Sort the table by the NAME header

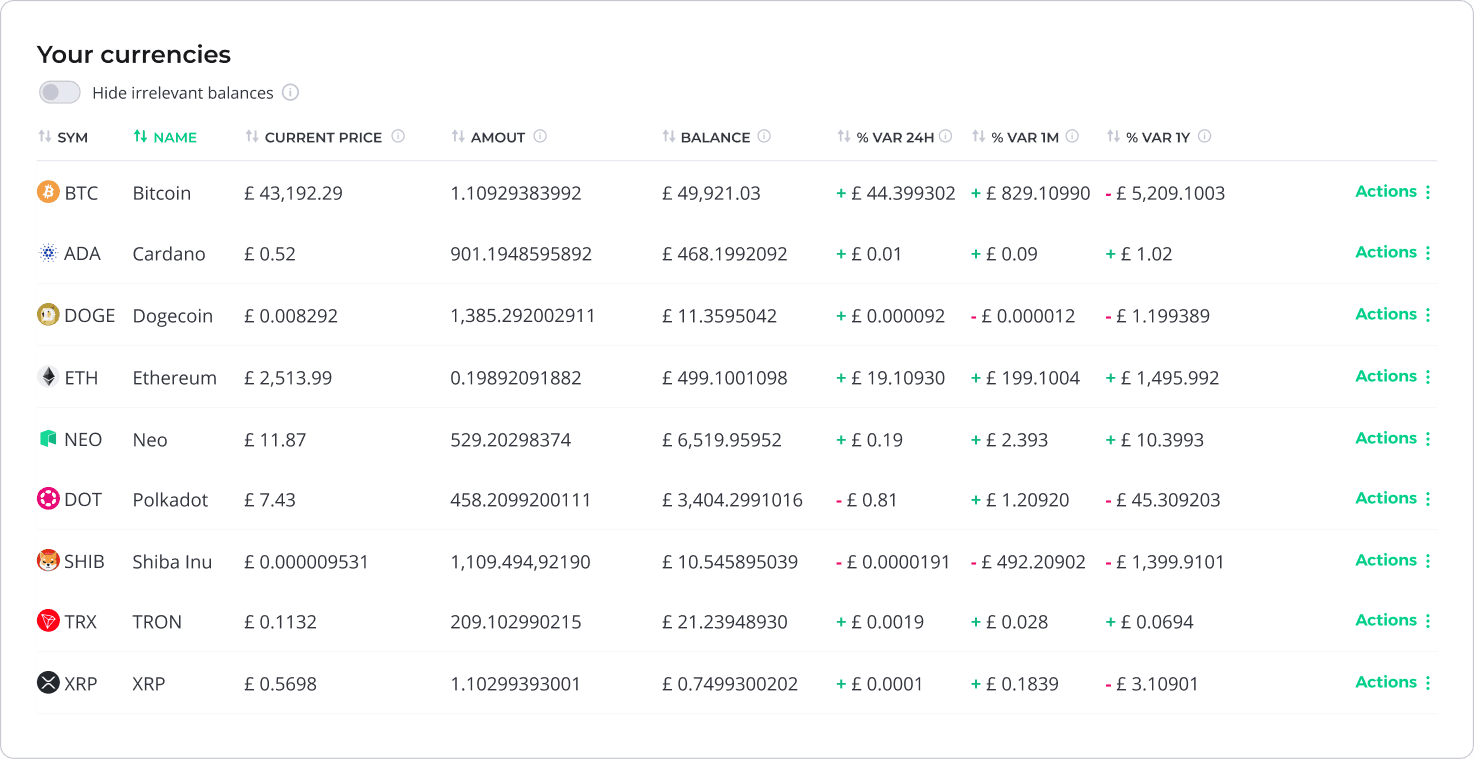pos(166,136)
